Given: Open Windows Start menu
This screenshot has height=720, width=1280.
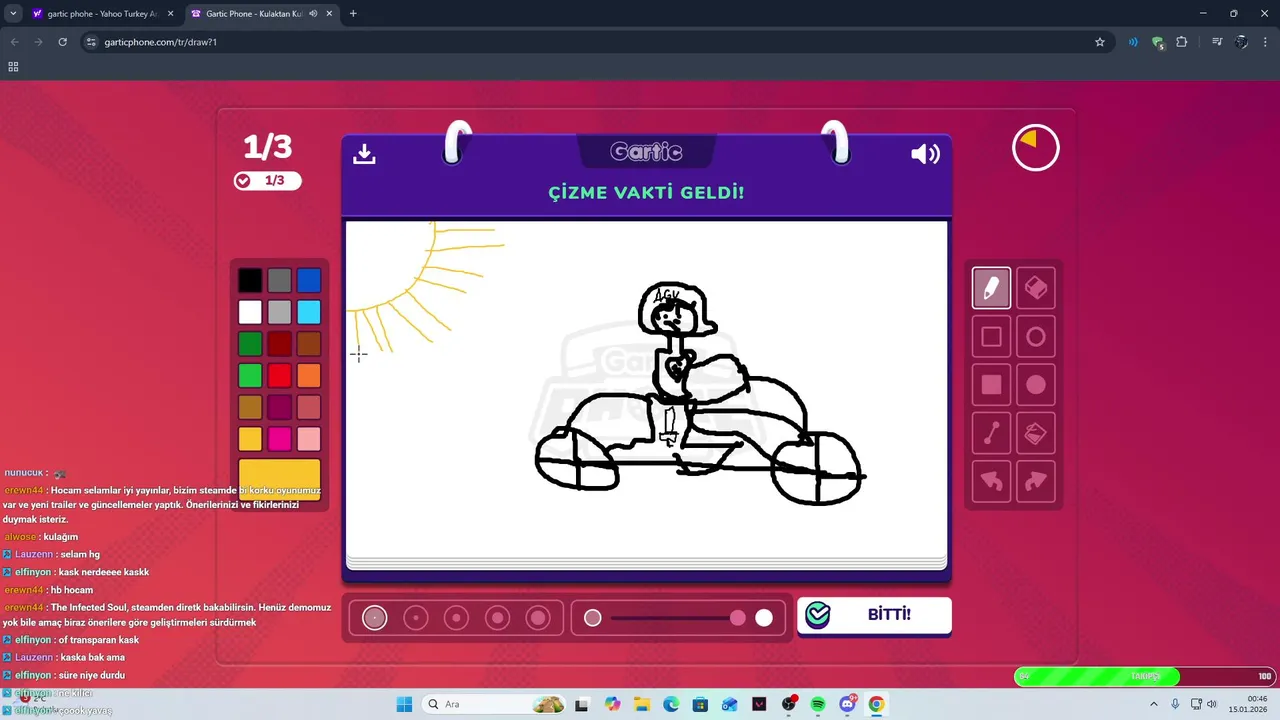Looking at the screenshot, I should [404, 704].
